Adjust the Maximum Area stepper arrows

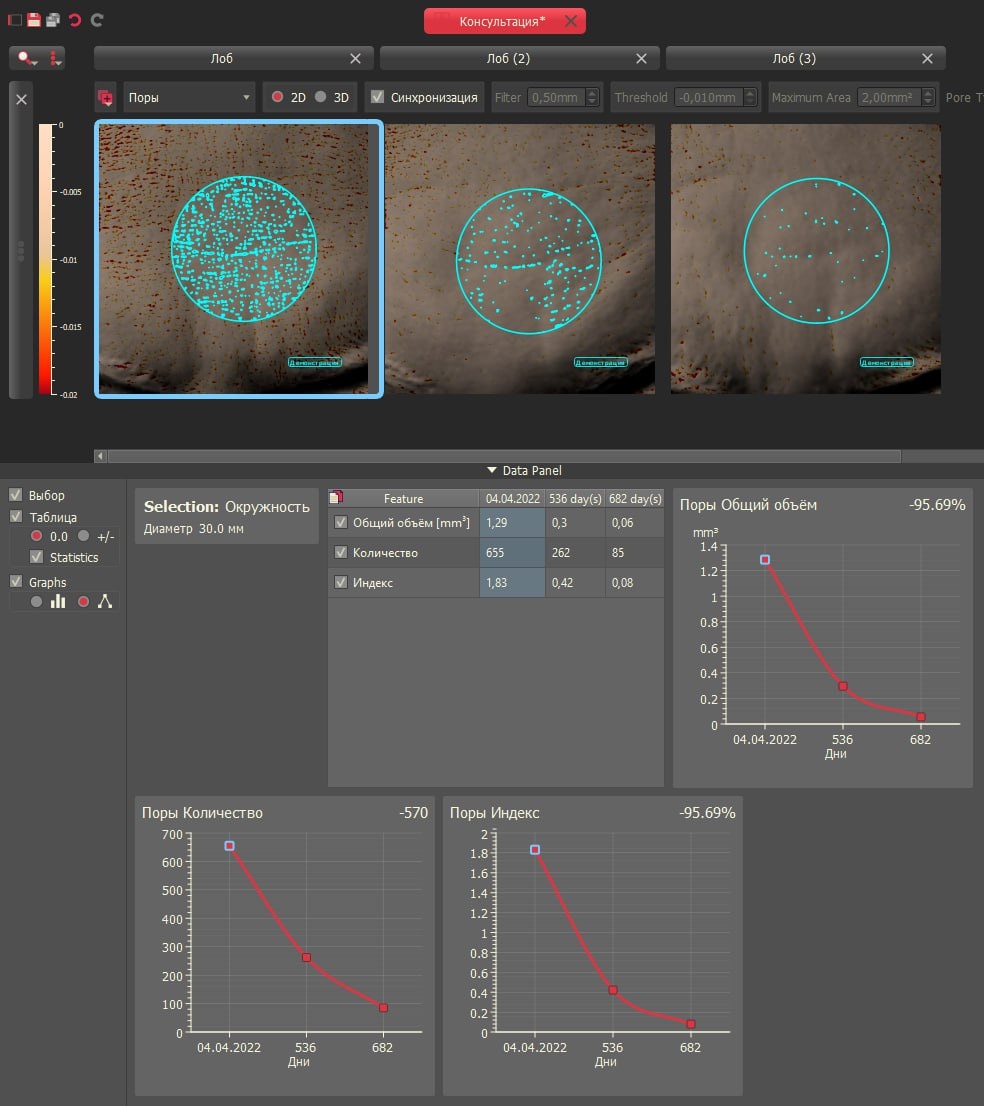[x=928, y=97]
